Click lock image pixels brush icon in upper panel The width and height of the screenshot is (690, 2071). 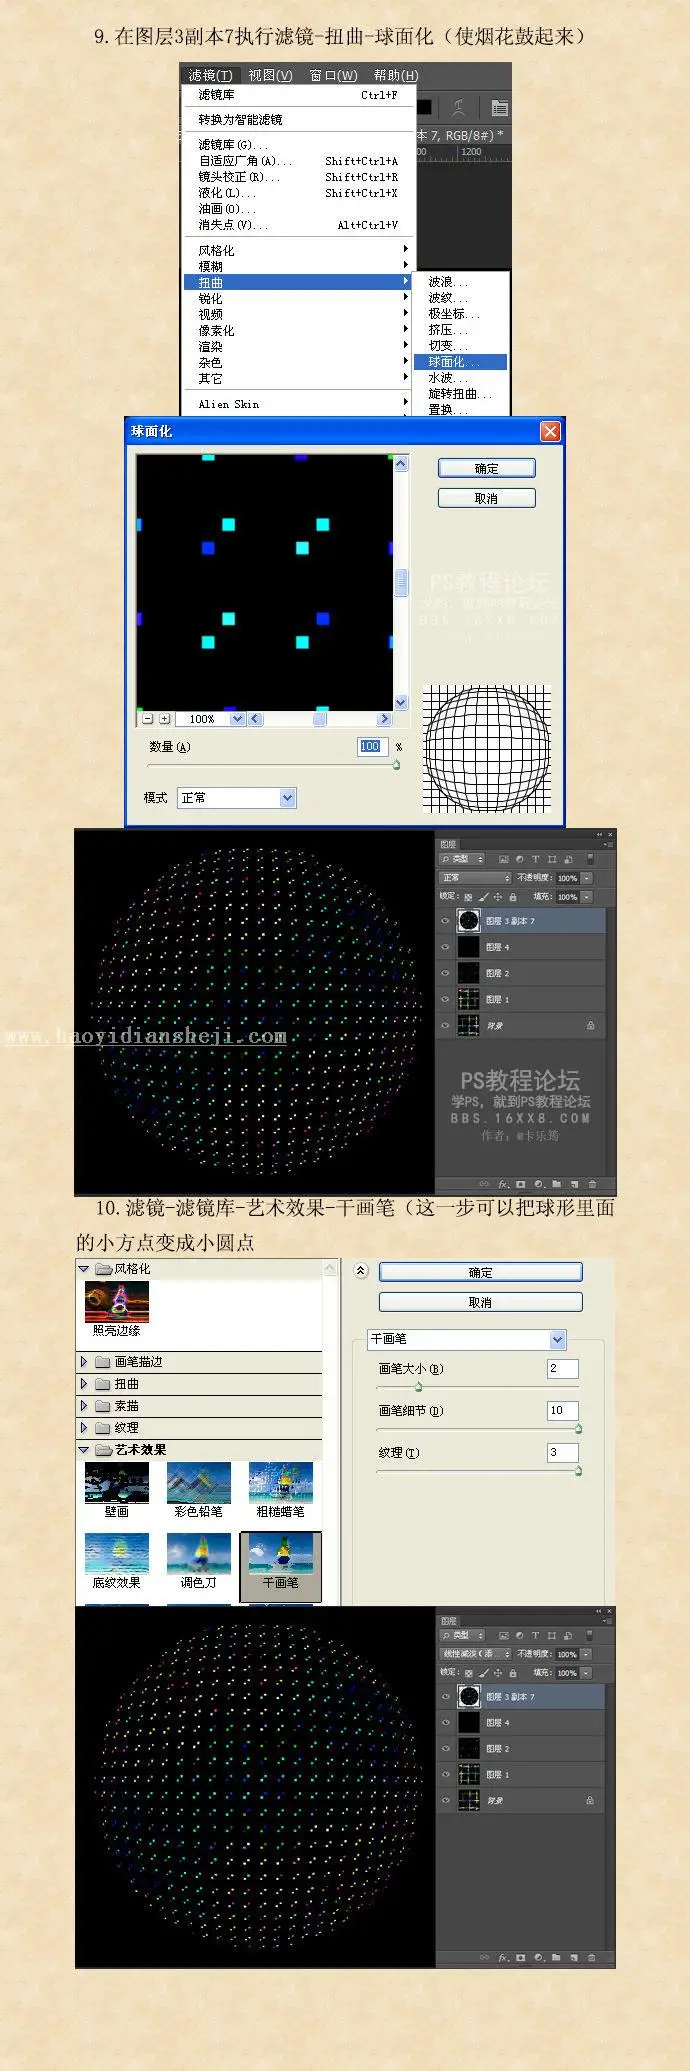coord(483,897)
